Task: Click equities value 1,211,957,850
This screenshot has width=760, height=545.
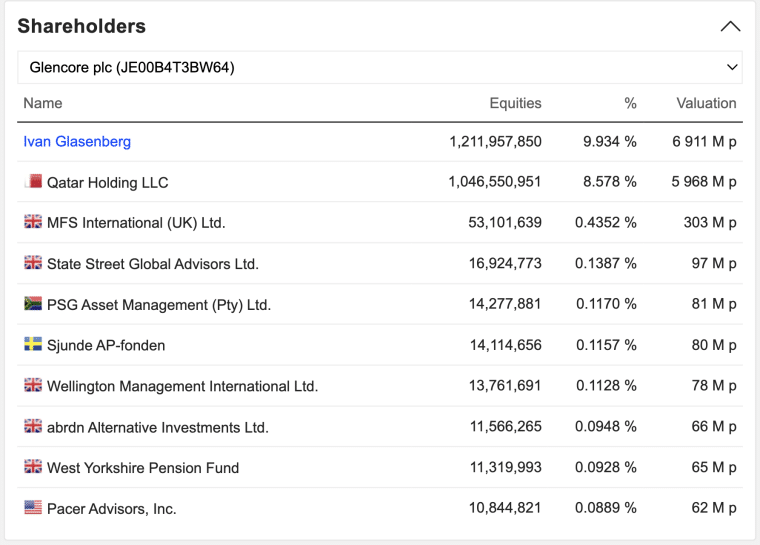Action: point(495,142)
